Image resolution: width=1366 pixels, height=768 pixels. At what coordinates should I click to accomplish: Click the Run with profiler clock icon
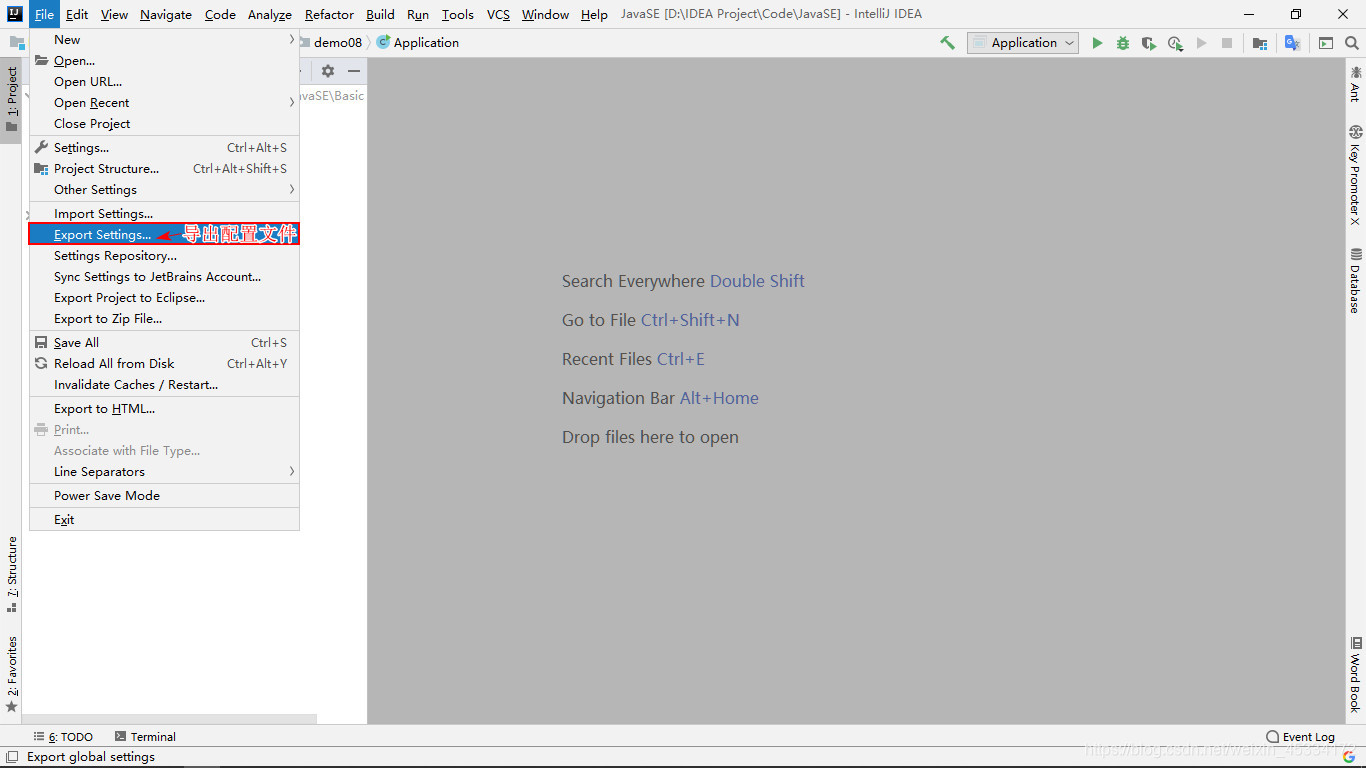[x=1175, y=43]
